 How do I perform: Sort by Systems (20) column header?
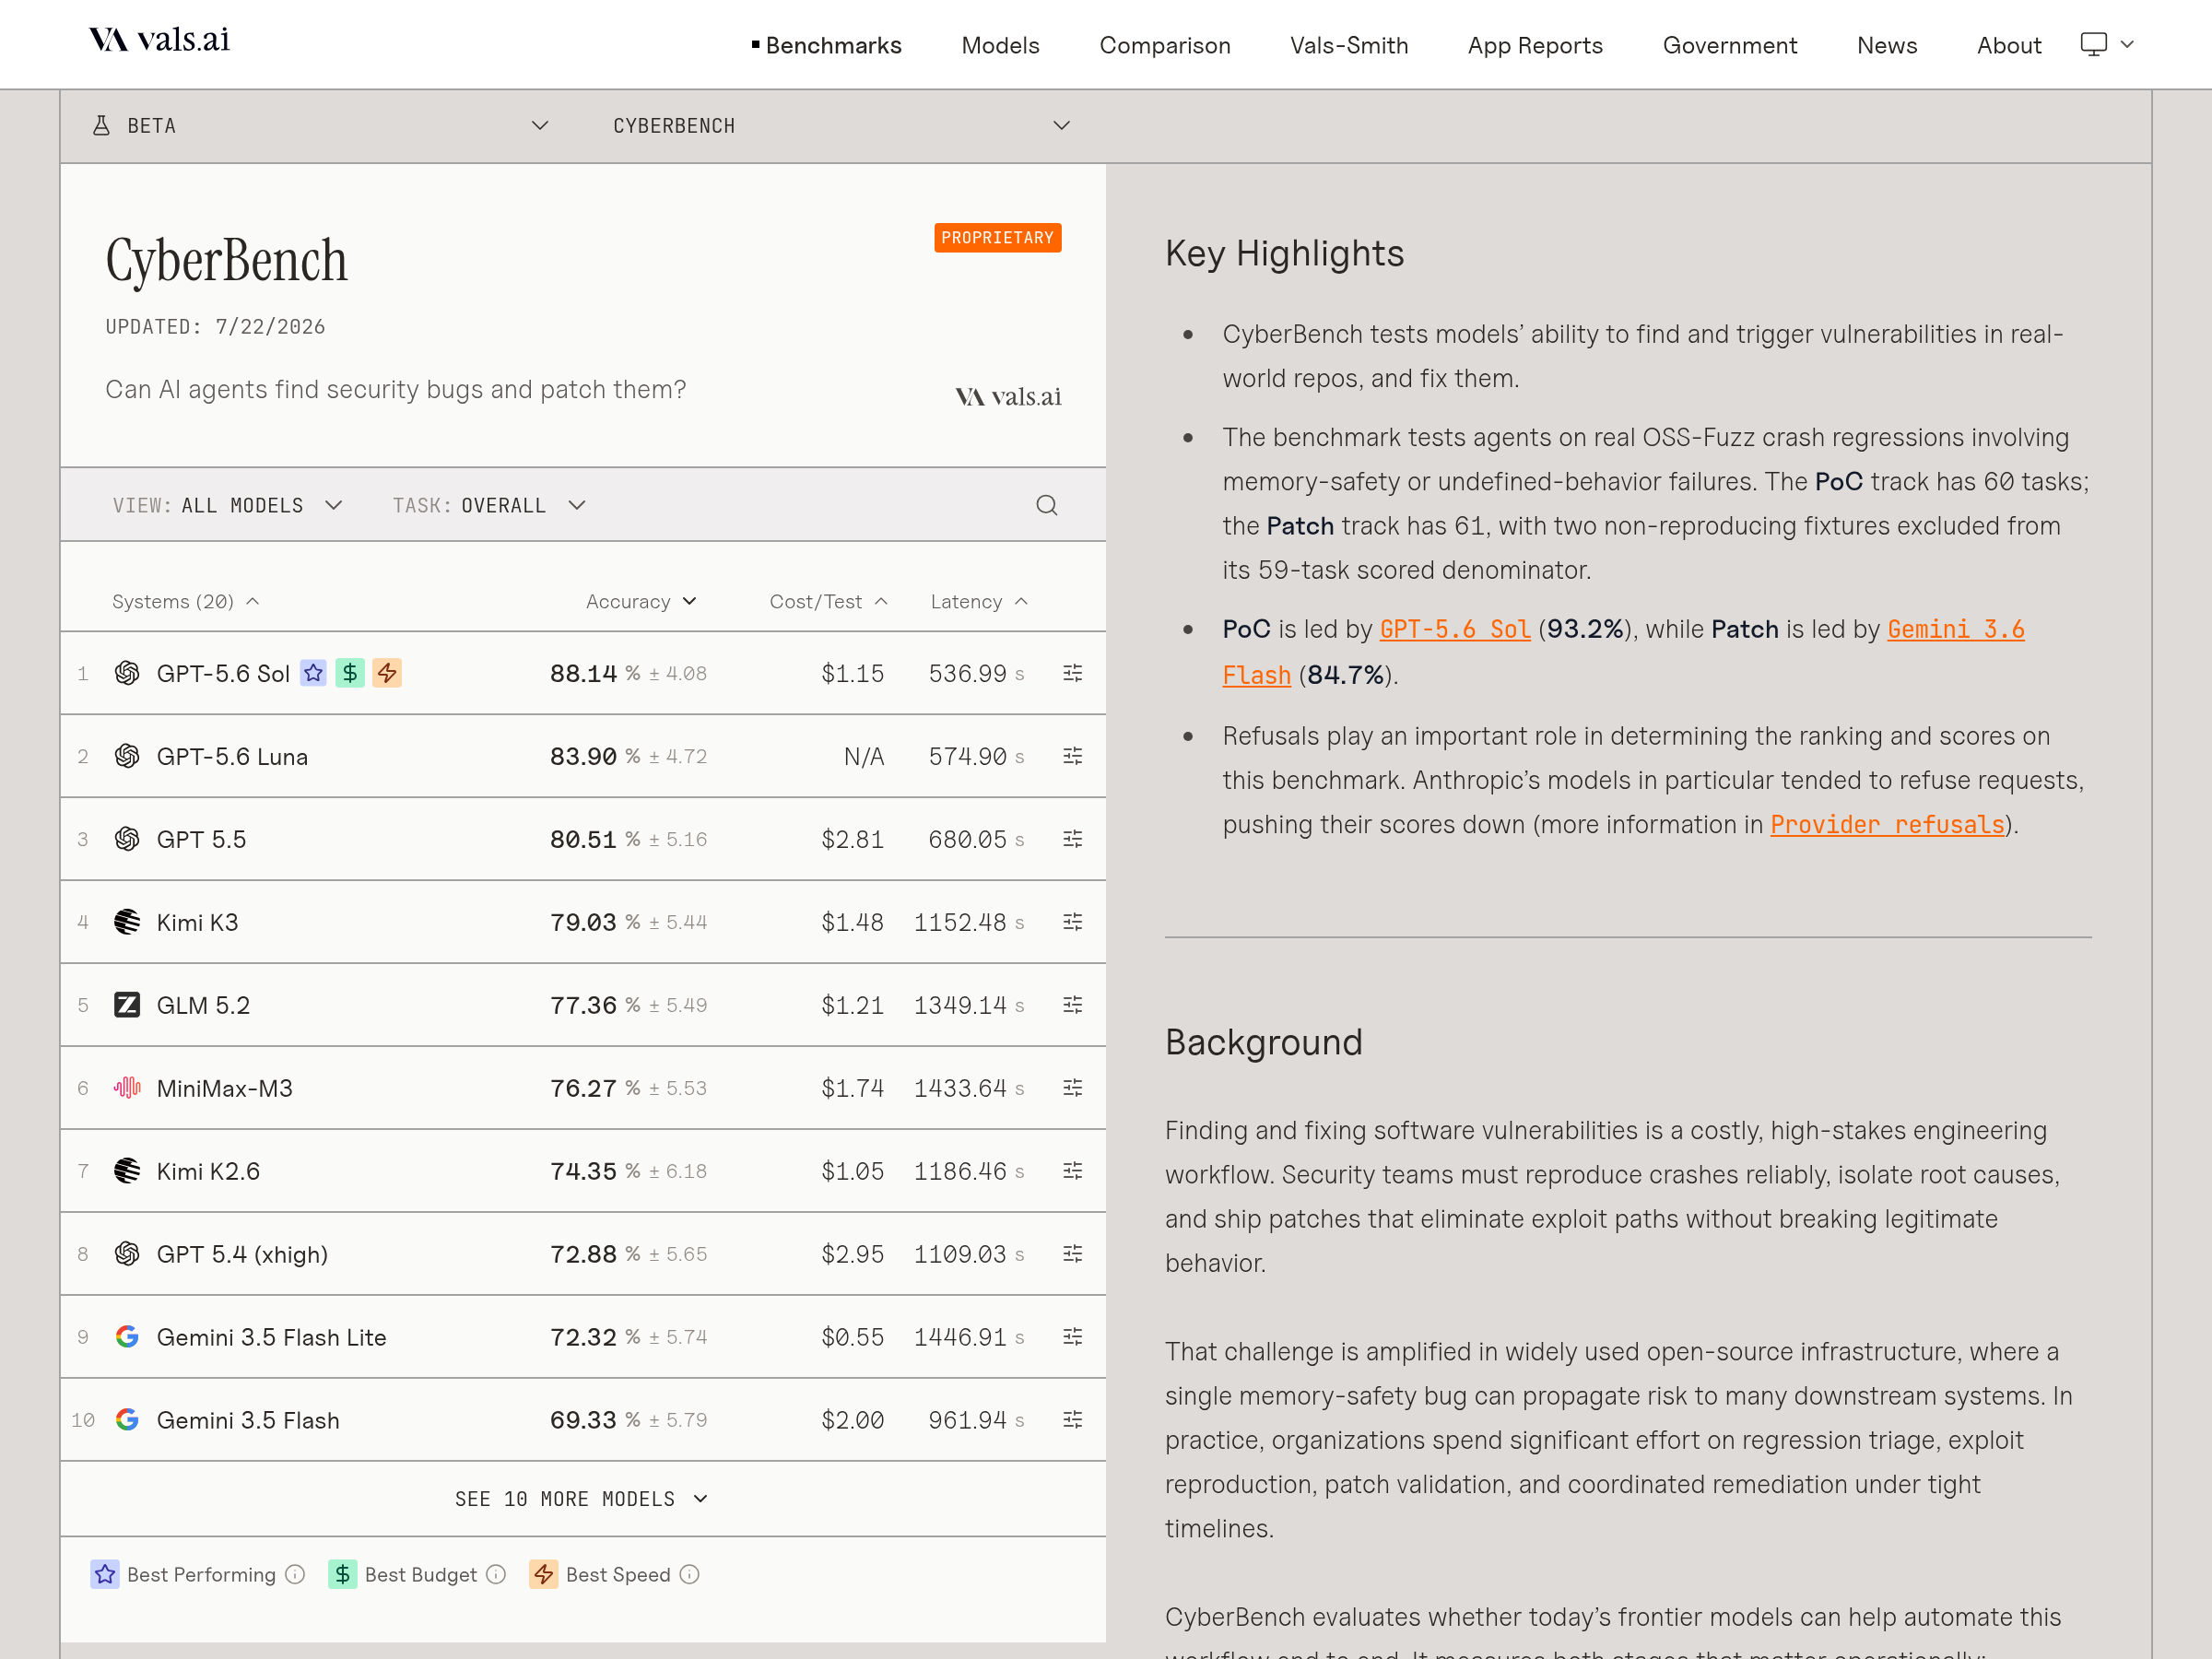click(x=186, y=601)
